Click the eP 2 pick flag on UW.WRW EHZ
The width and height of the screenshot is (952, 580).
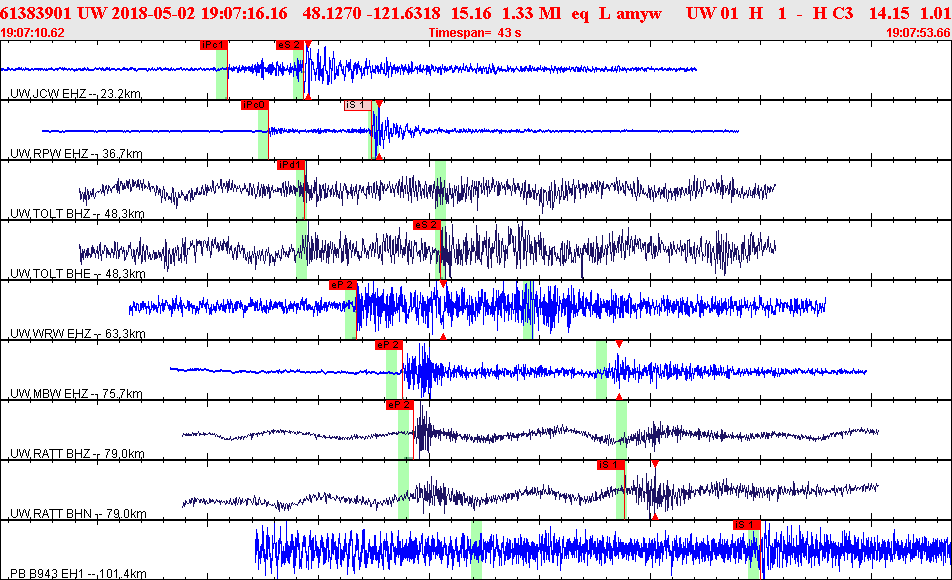click(x=342, y=285)
